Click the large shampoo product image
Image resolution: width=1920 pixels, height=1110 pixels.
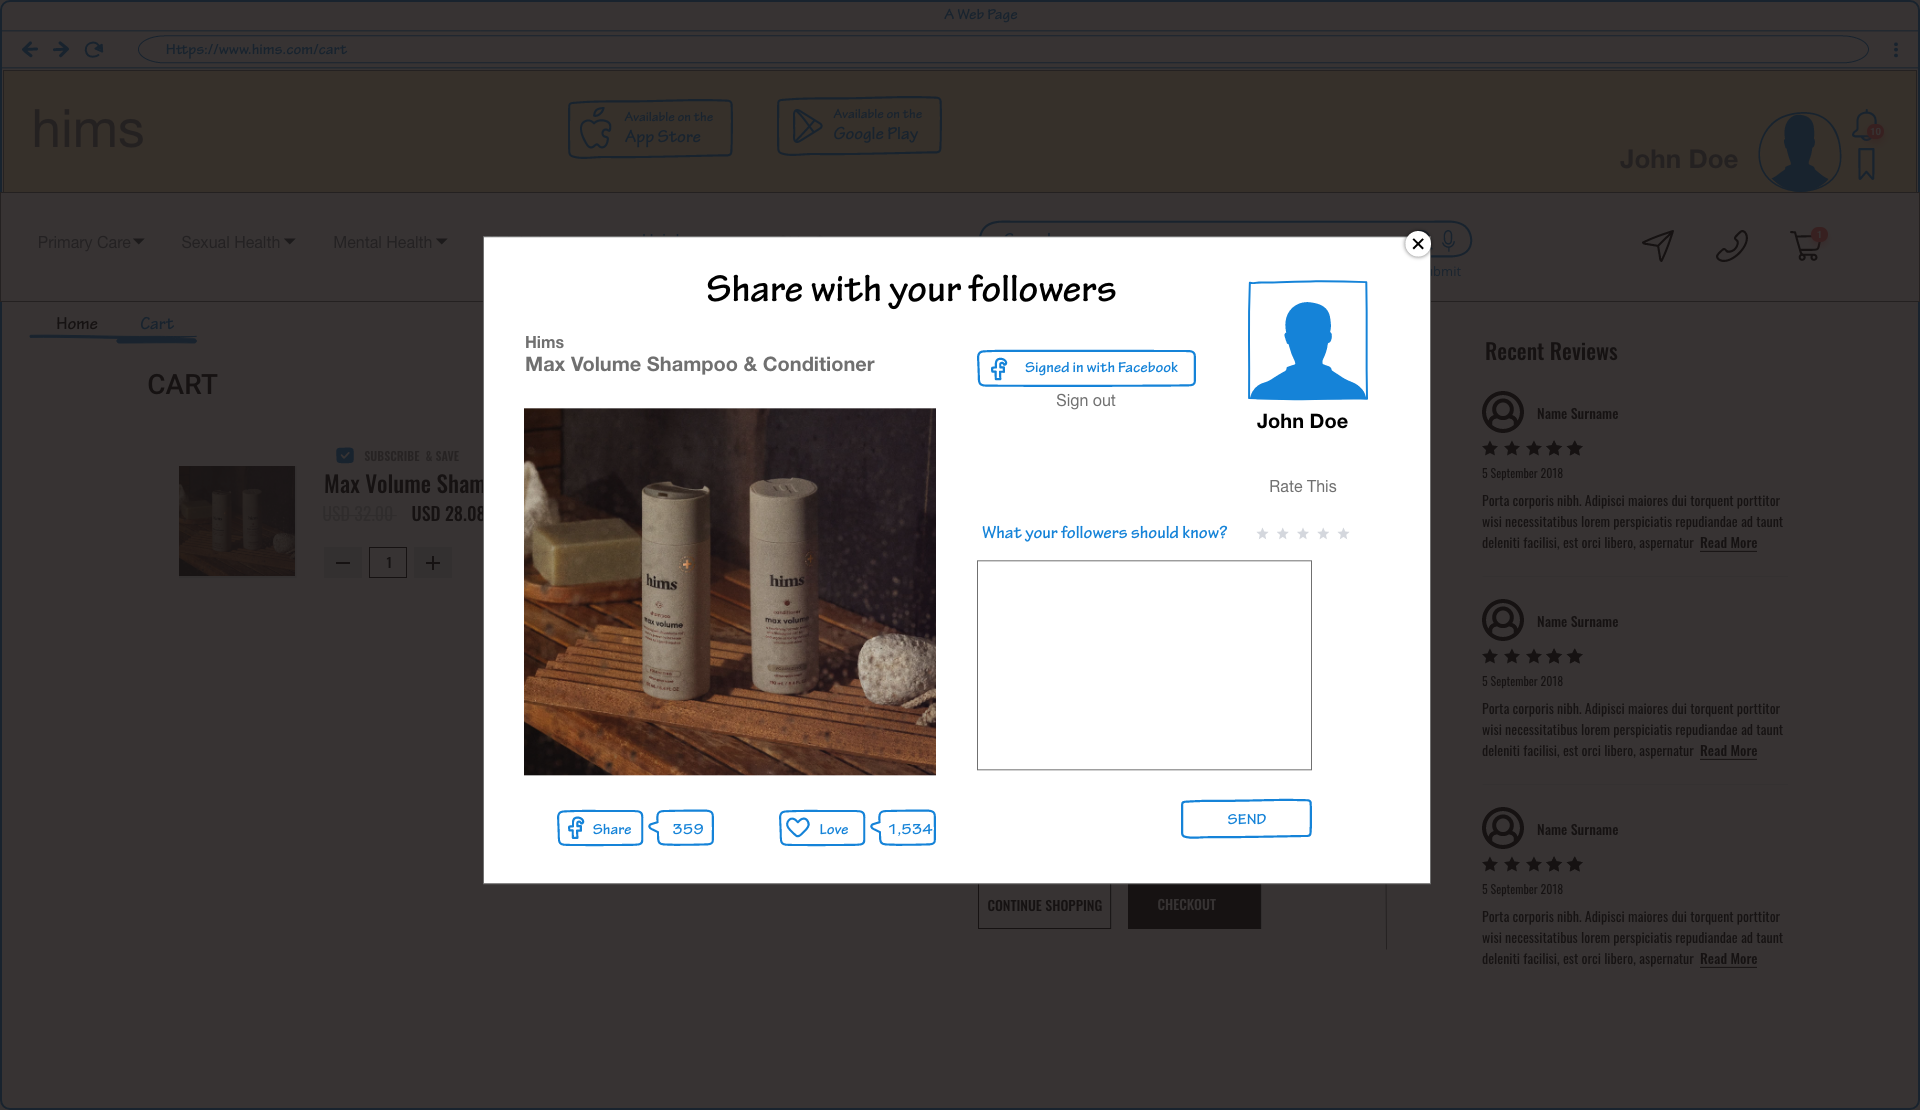(x=730, y=591)
